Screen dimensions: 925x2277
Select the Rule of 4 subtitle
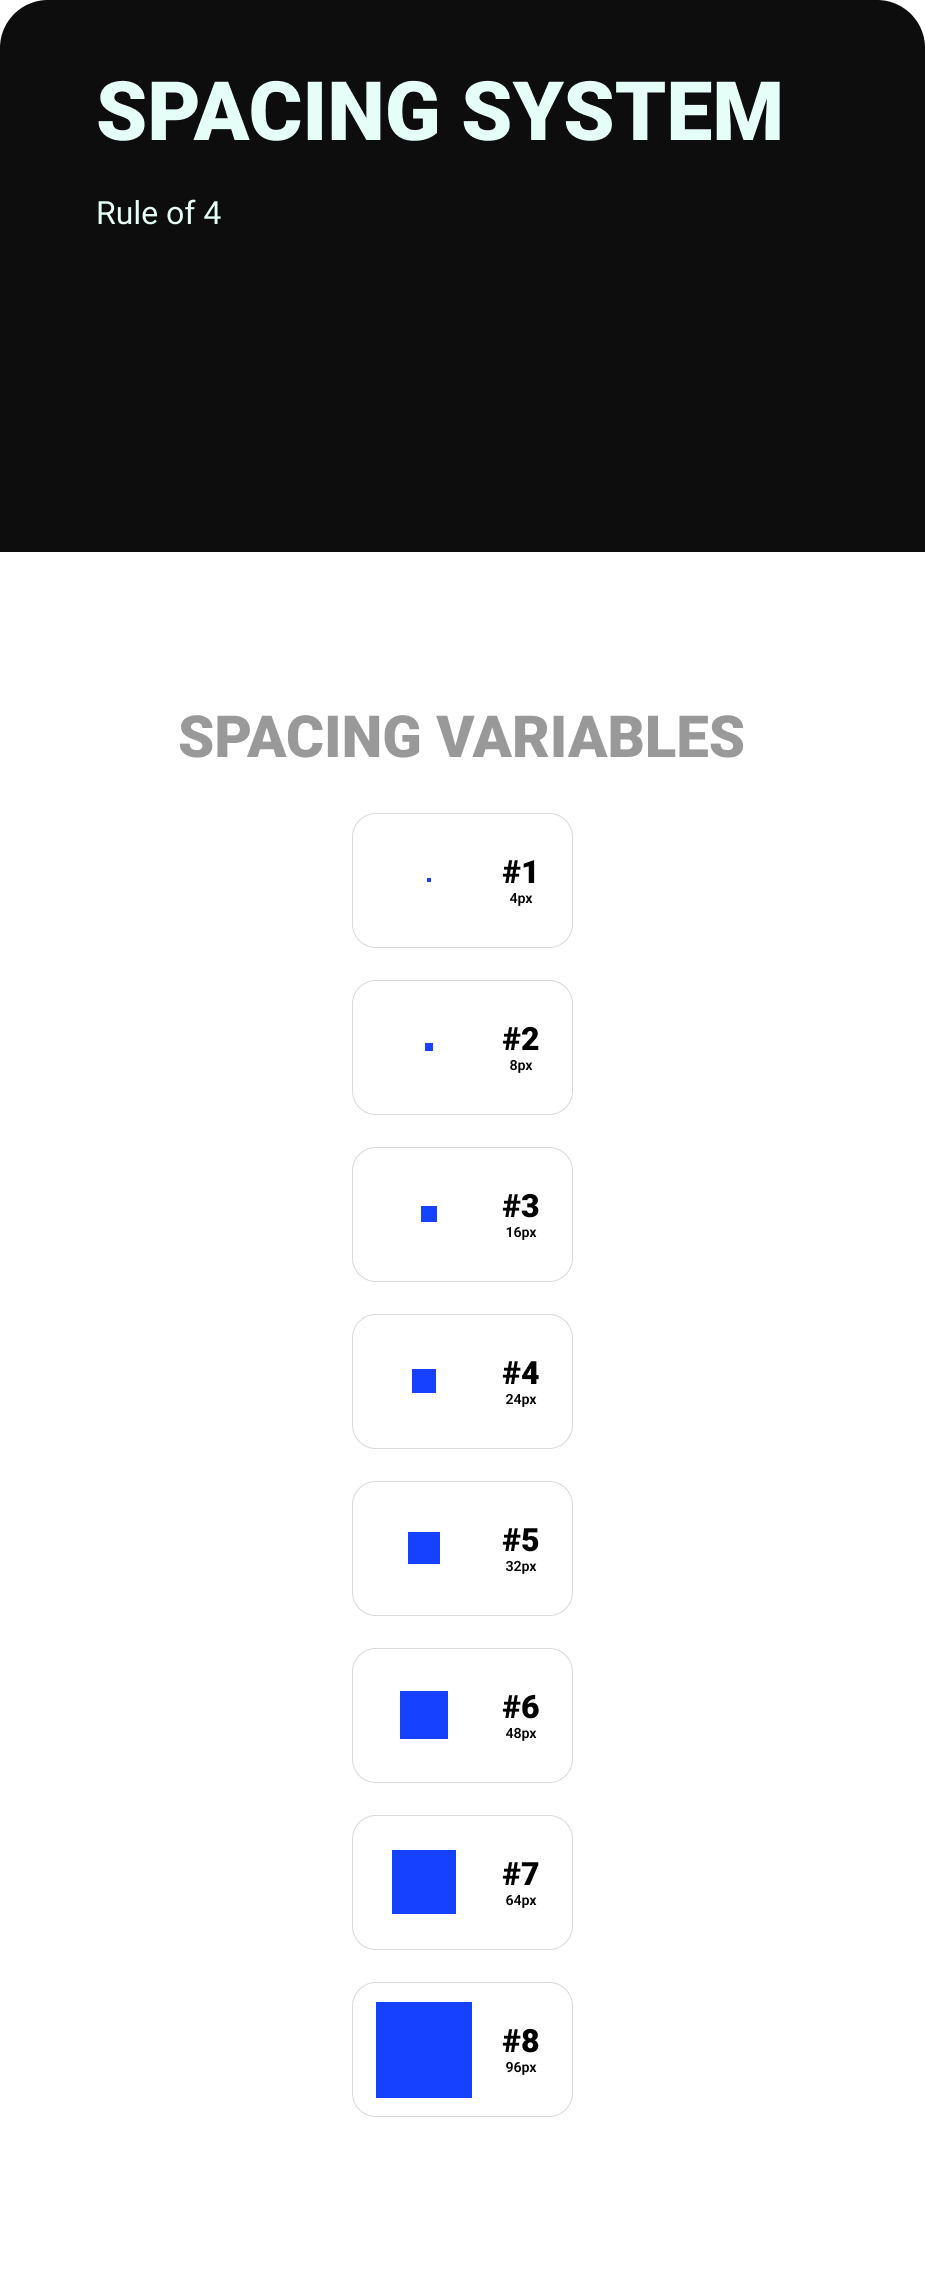point(158,213)
